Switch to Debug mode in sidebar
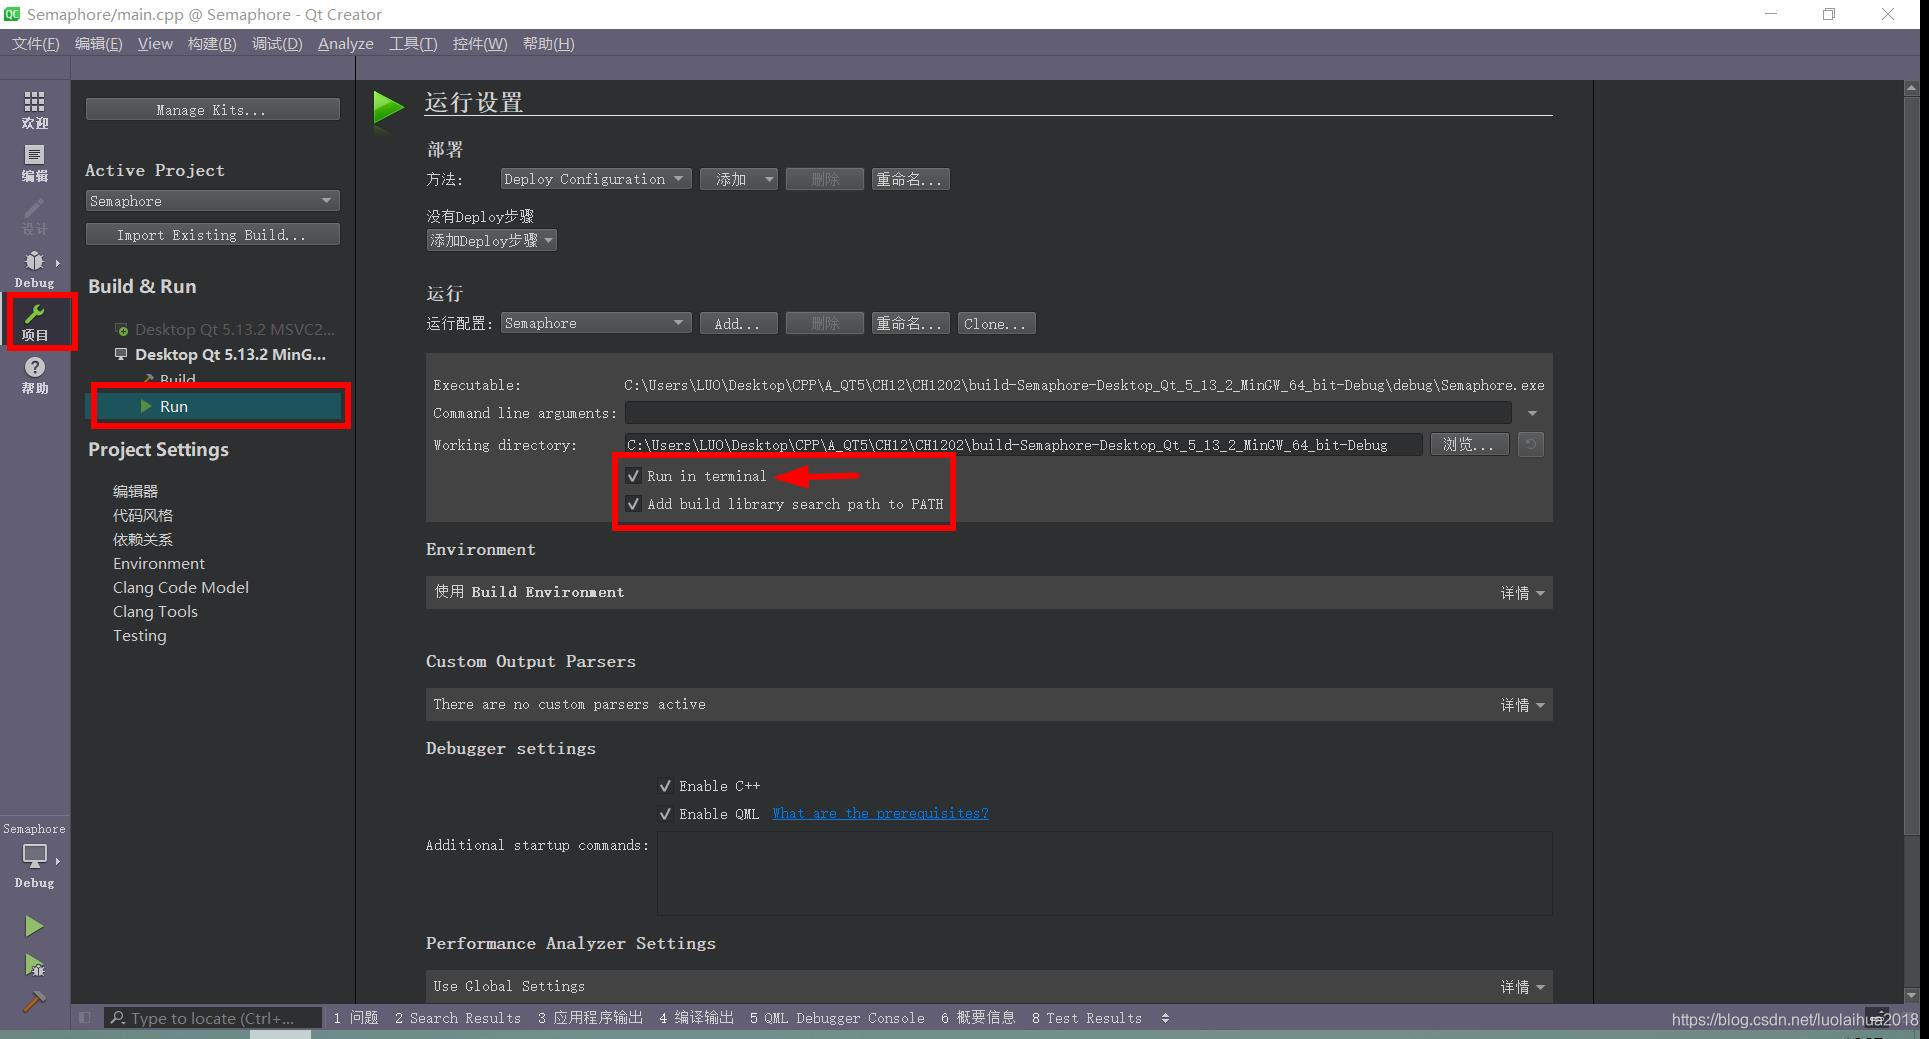This screenshot has height=1039, width=1929. 35,269
